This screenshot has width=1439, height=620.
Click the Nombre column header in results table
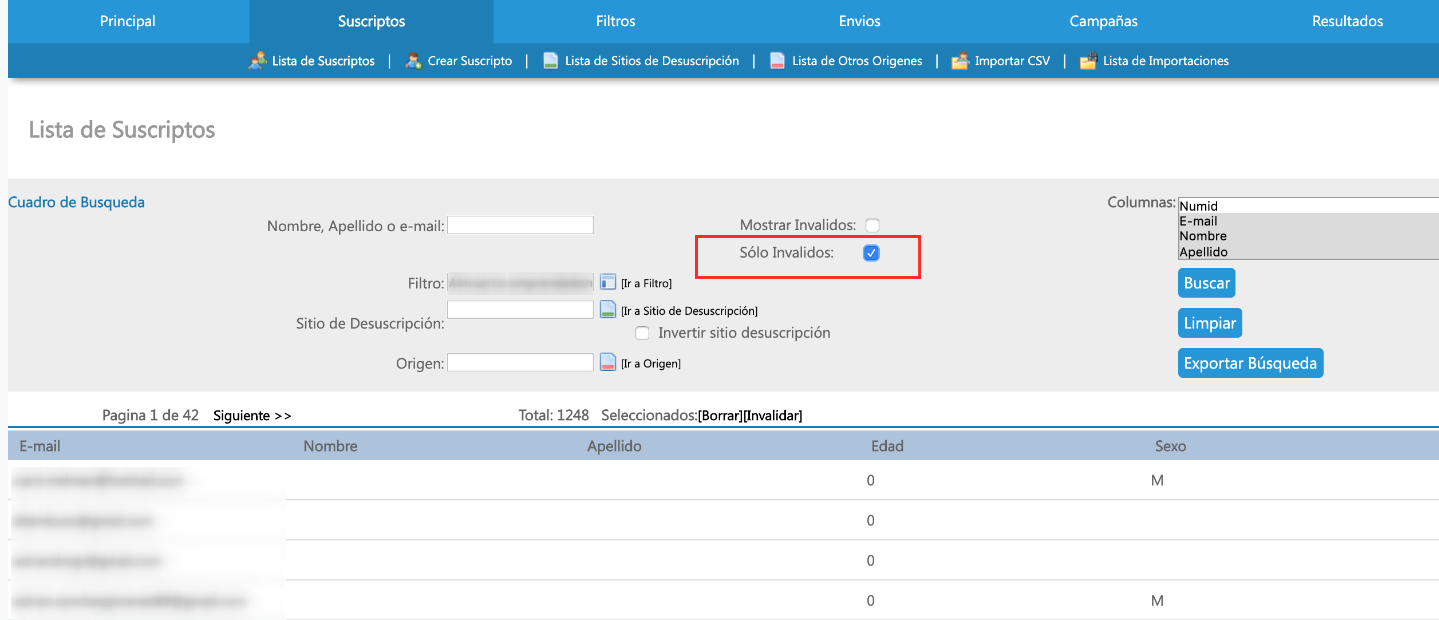330,446
